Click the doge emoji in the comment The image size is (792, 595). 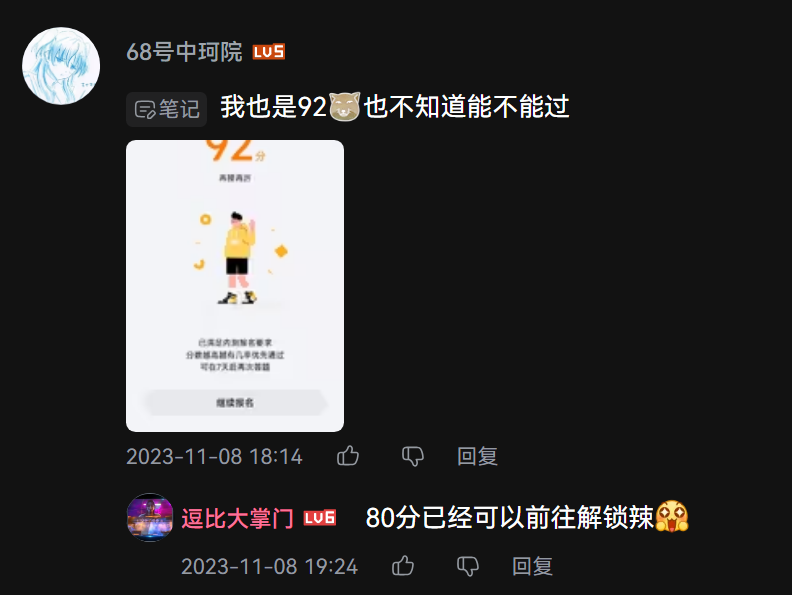click(x=344, y=107)
